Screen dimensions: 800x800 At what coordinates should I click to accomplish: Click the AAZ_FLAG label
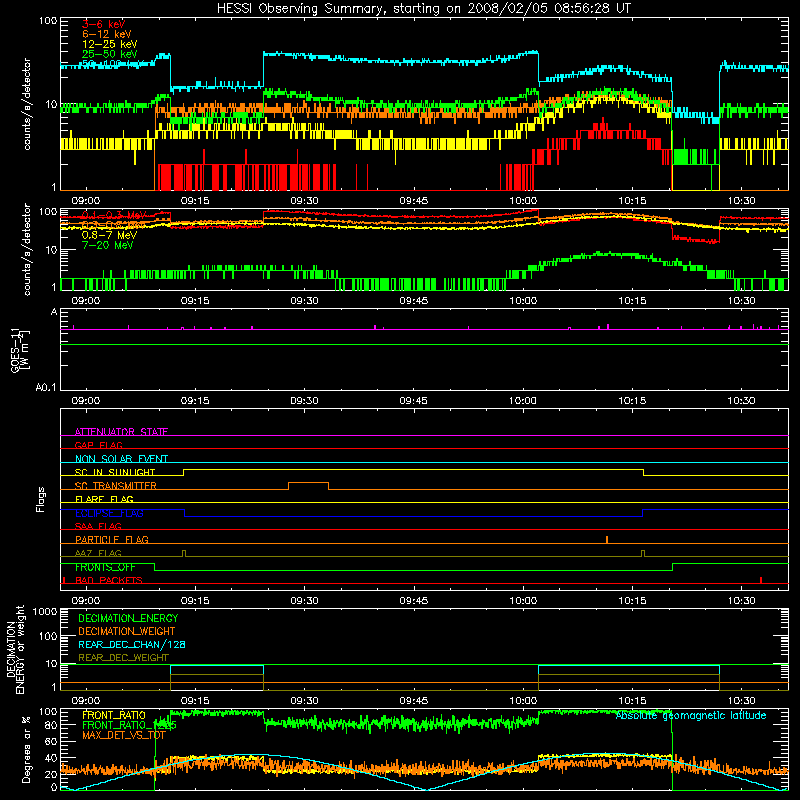tap(98, 553)
